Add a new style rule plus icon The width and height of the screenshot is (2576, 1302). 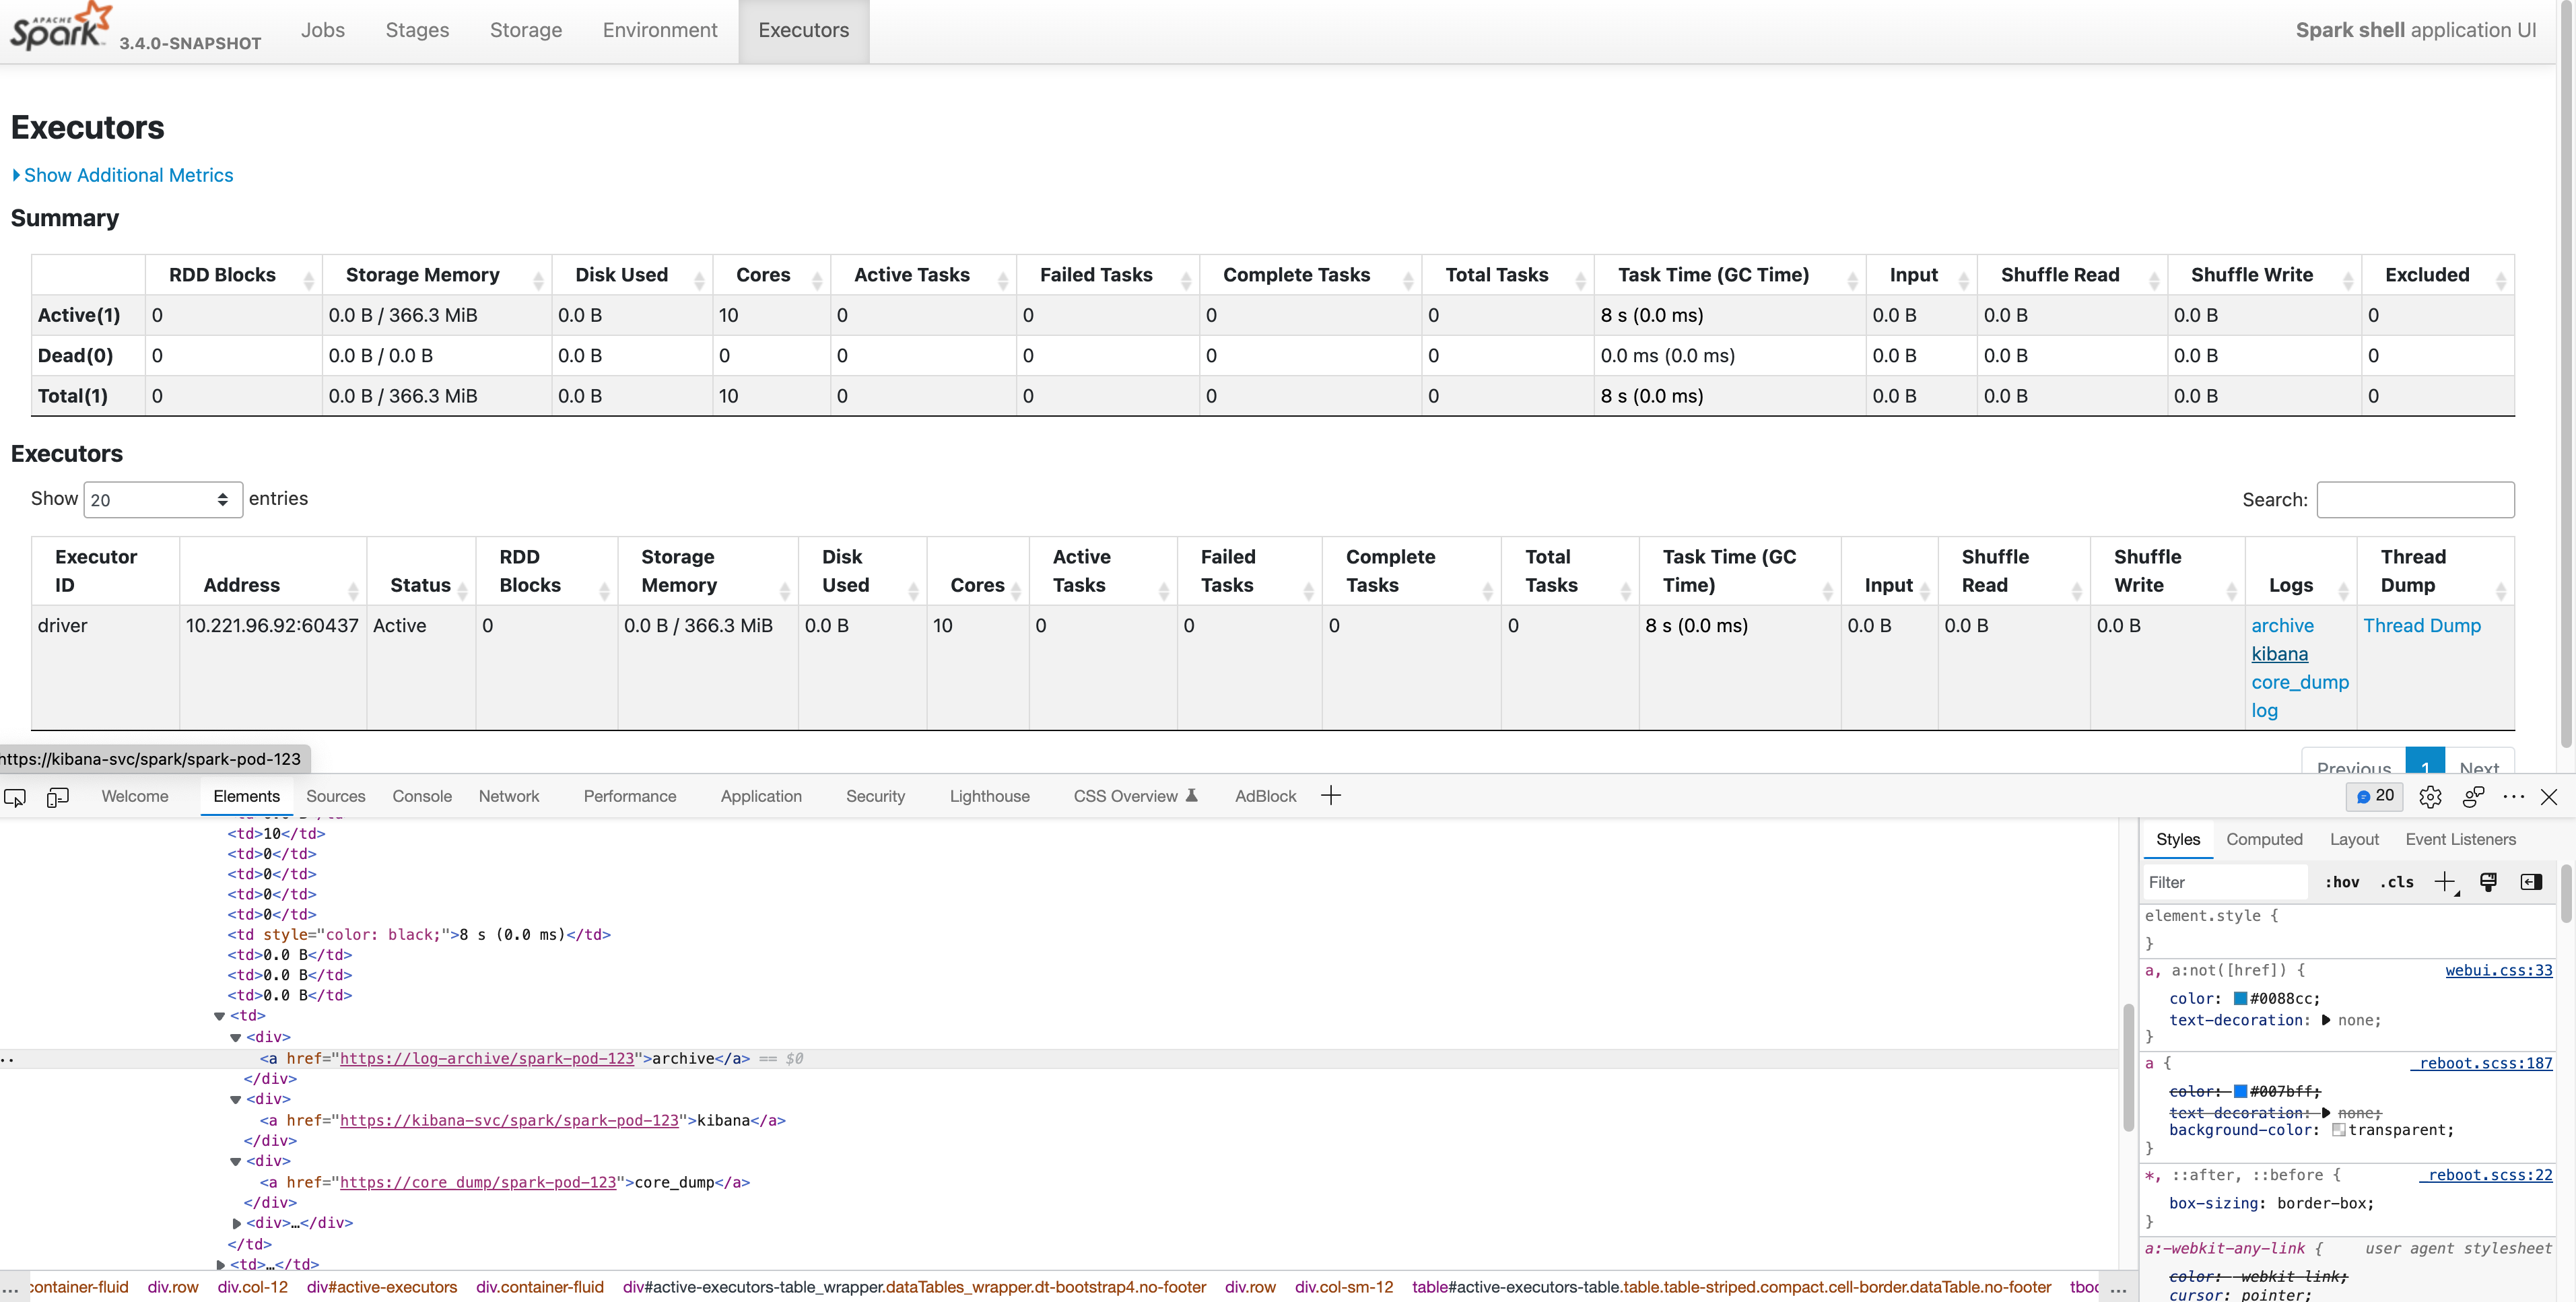[2444, 881]
